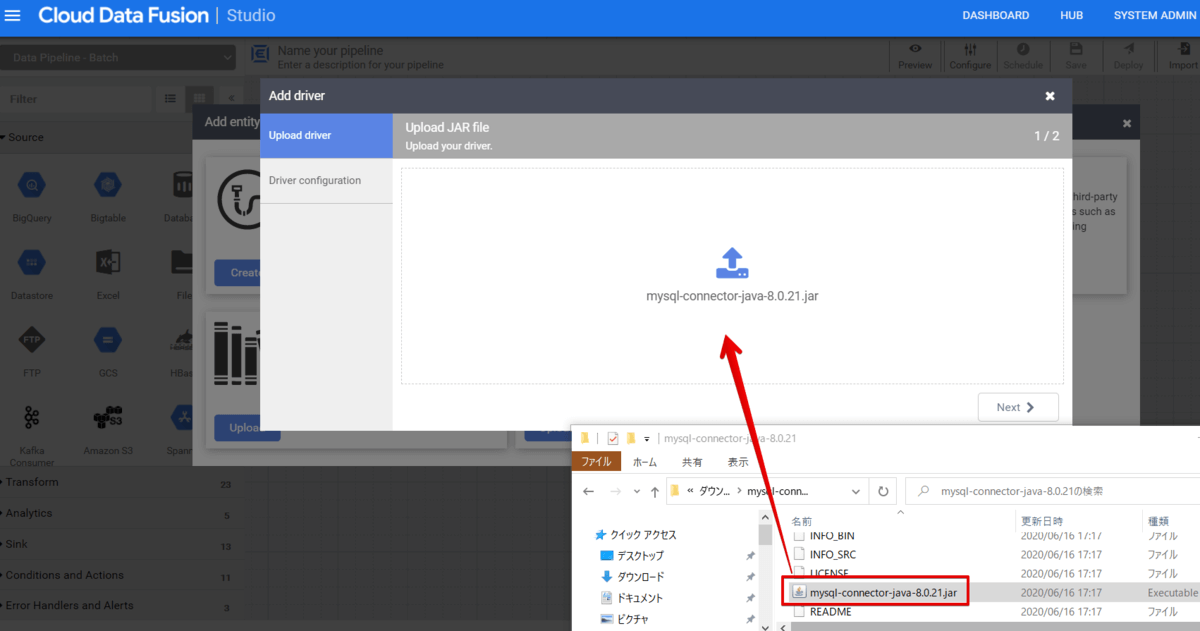Click the Name your pipeline field
The width and height of the screenshot is (1200, 631).
pyautogui.click(x=330, y=50)
